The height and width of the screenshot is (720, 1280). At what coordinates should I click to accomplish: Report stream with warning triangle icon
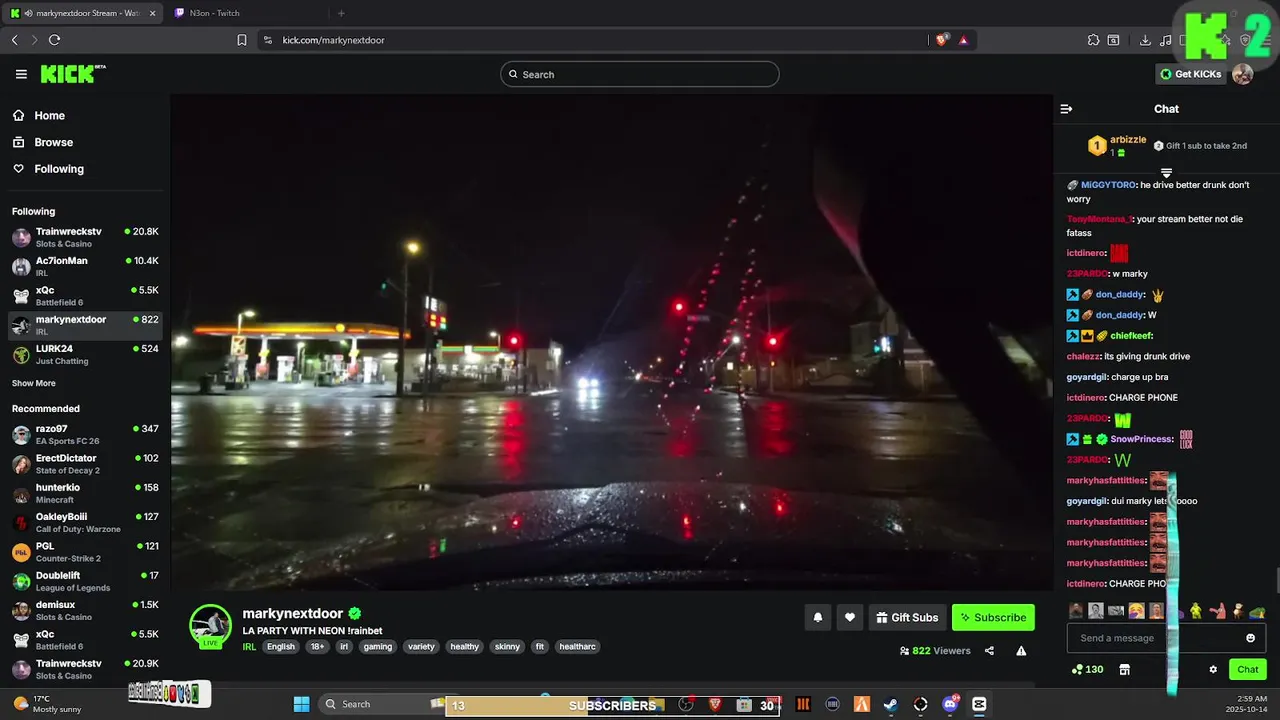[1021, 651]
